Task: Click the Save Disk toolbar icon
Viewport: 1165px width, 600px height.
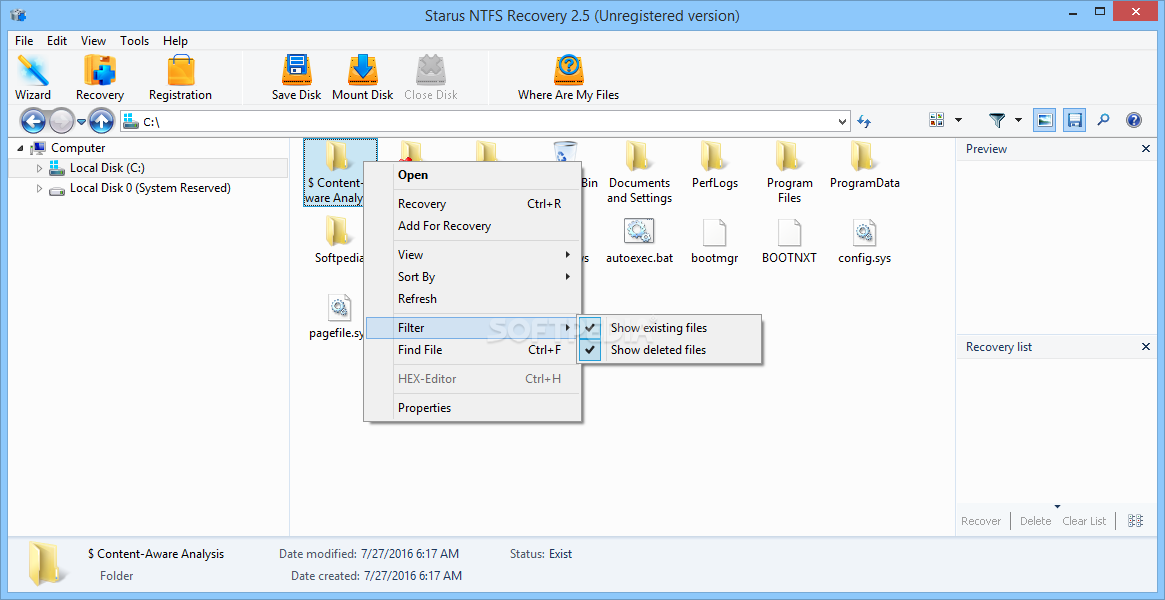Action: (x=296, y=77)
